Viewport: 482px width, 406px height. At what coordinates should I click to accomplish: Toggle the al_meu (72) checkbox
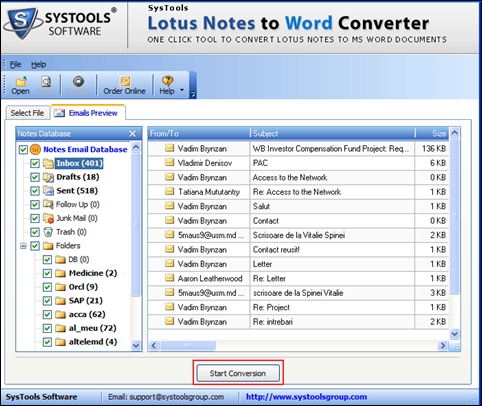[47, 328]
